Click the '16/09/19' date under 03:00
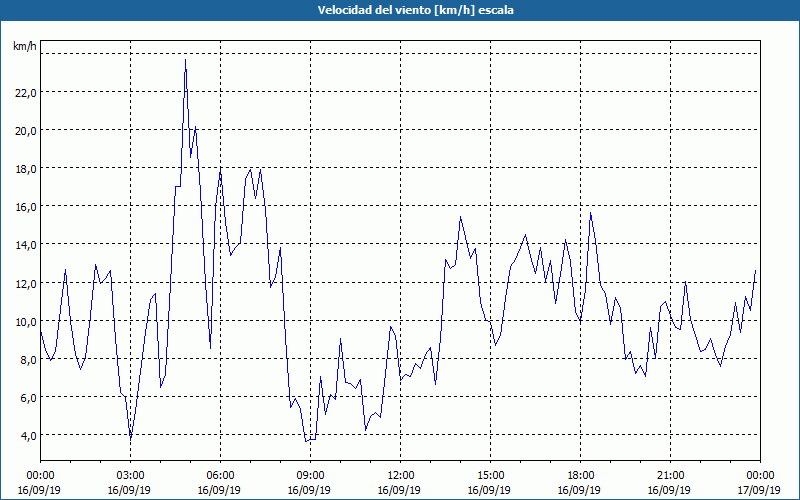Viewport: 800px width, 500px height. 129,490
